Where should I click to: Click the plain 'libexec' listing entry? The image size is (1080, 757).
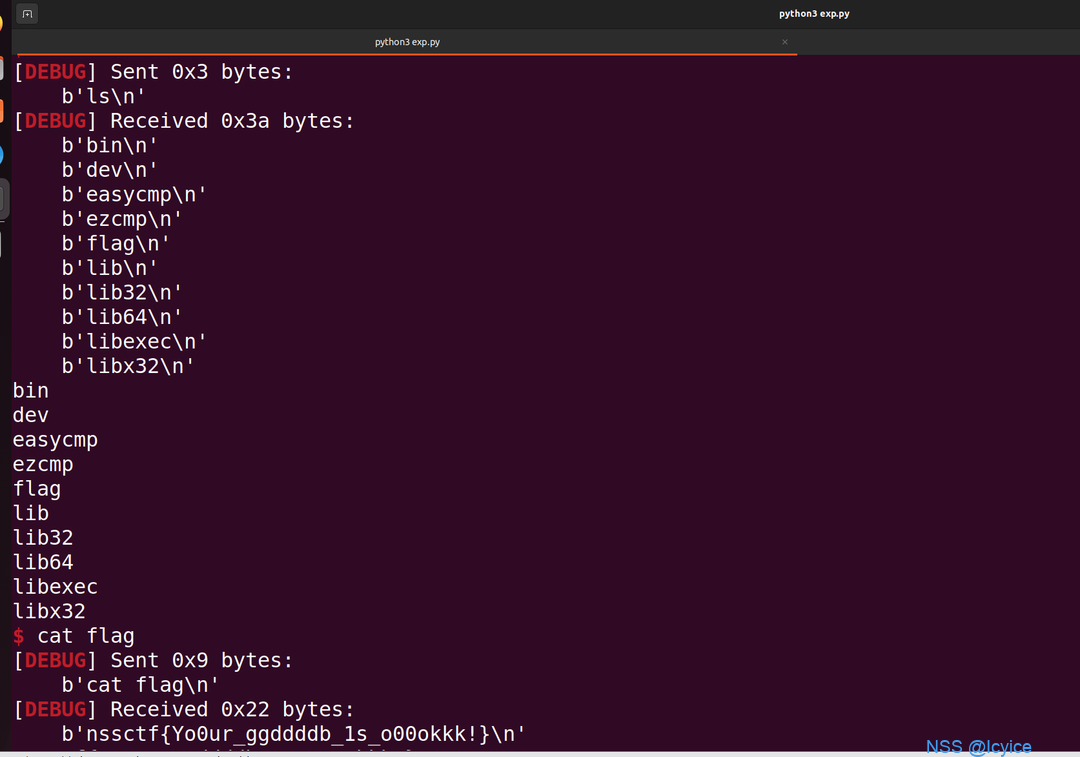(x=55, y=587)
